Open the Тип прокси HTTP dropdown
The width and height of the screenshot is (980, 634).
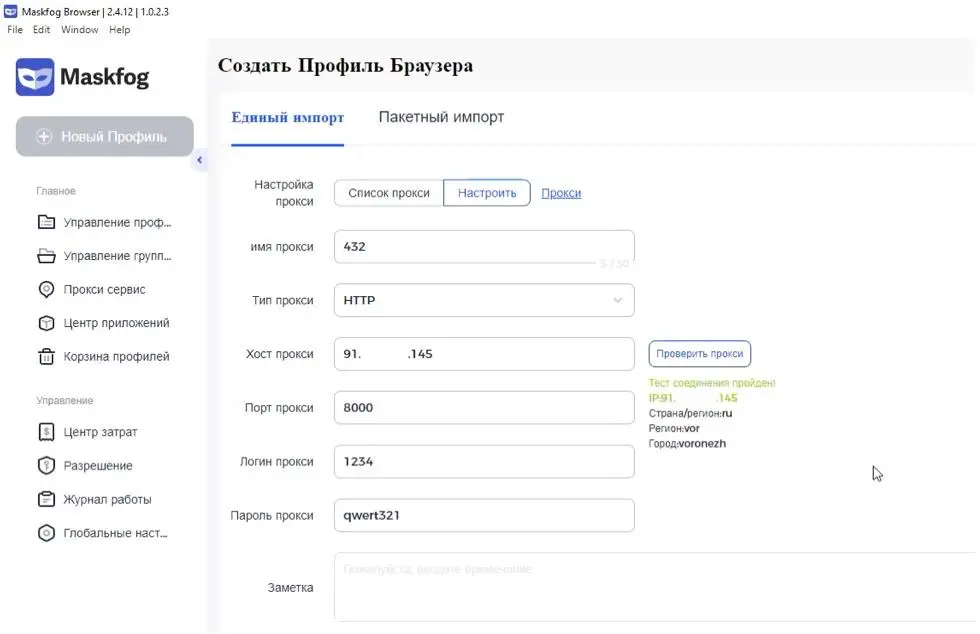(x=484, y=300)
